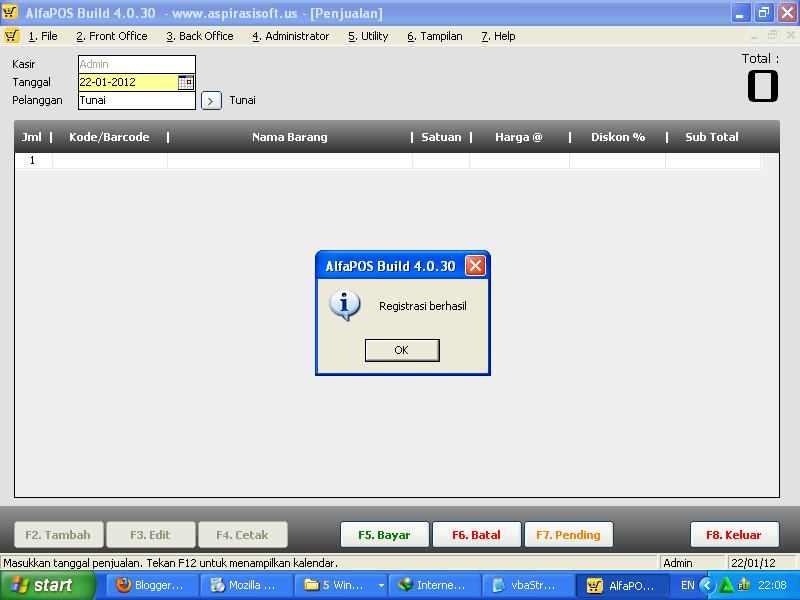Expand hidden system tray icons arrow

click(x=707, y=585)
